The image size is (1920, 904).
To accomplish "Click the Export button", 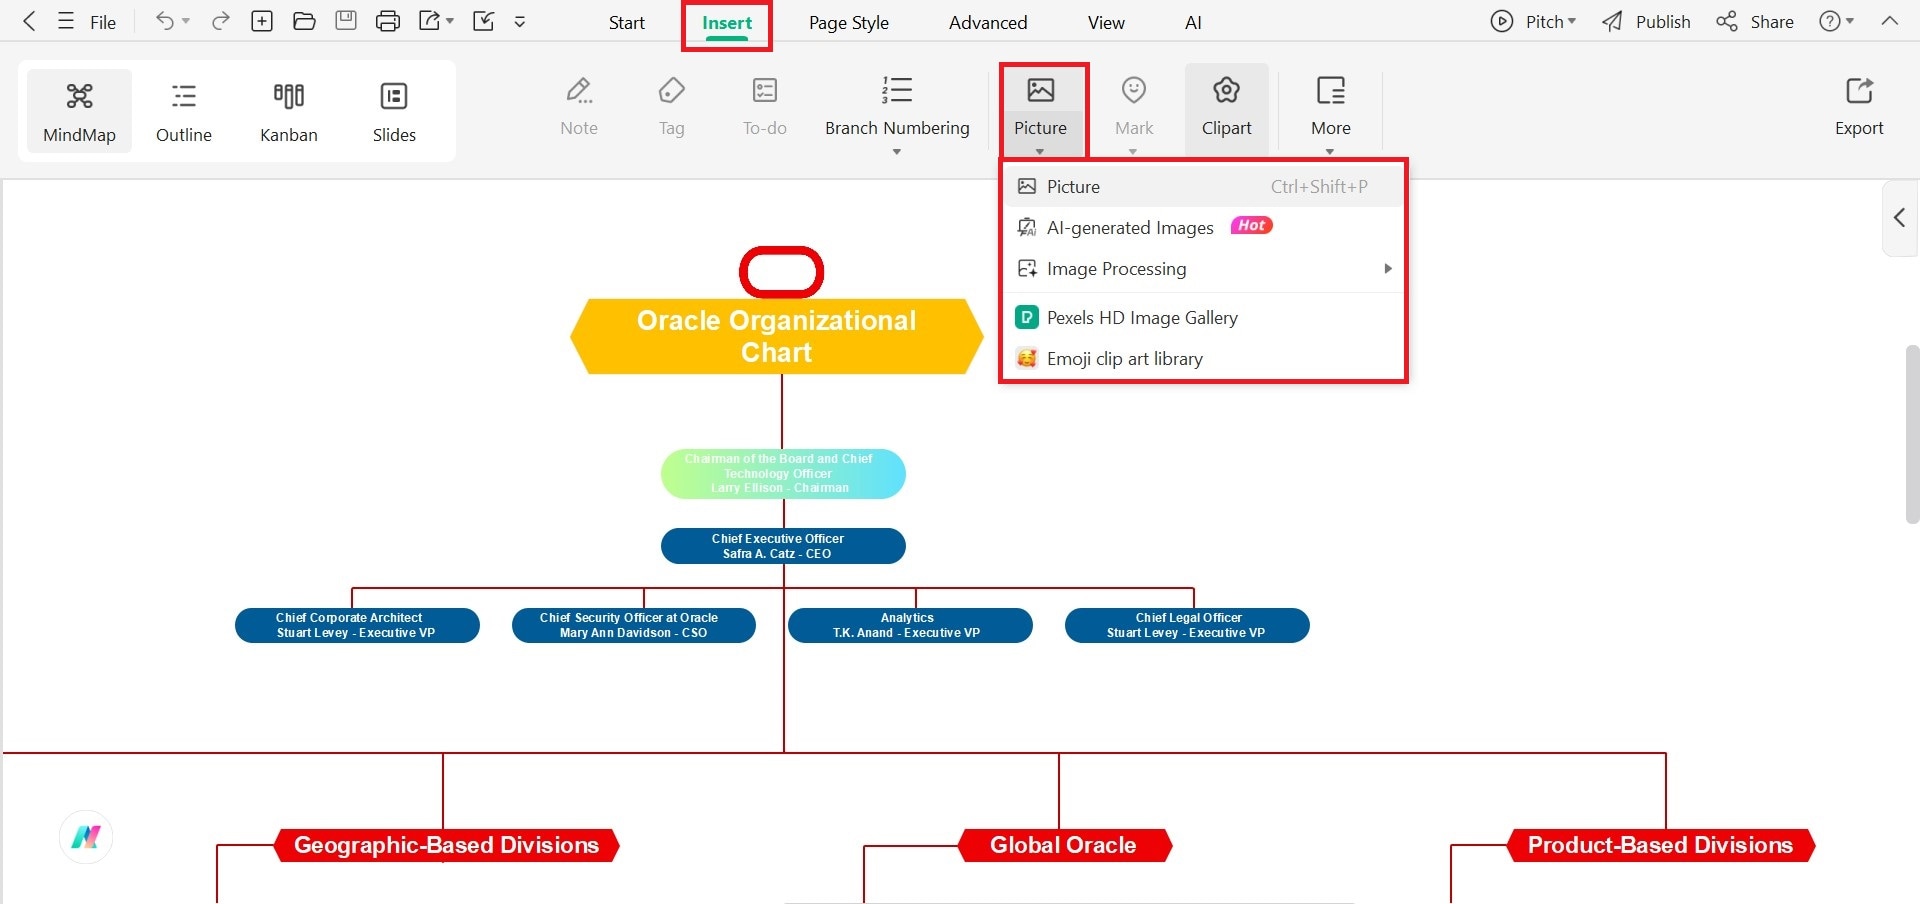I will [x=1859, y=106].
